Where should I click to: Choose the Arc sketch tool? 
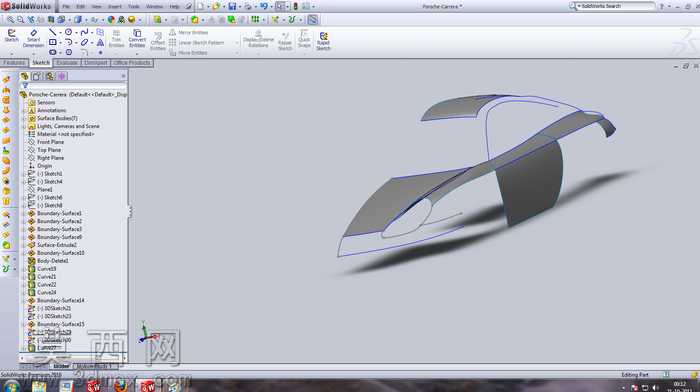pyautogui.click(x=68, y=42)
